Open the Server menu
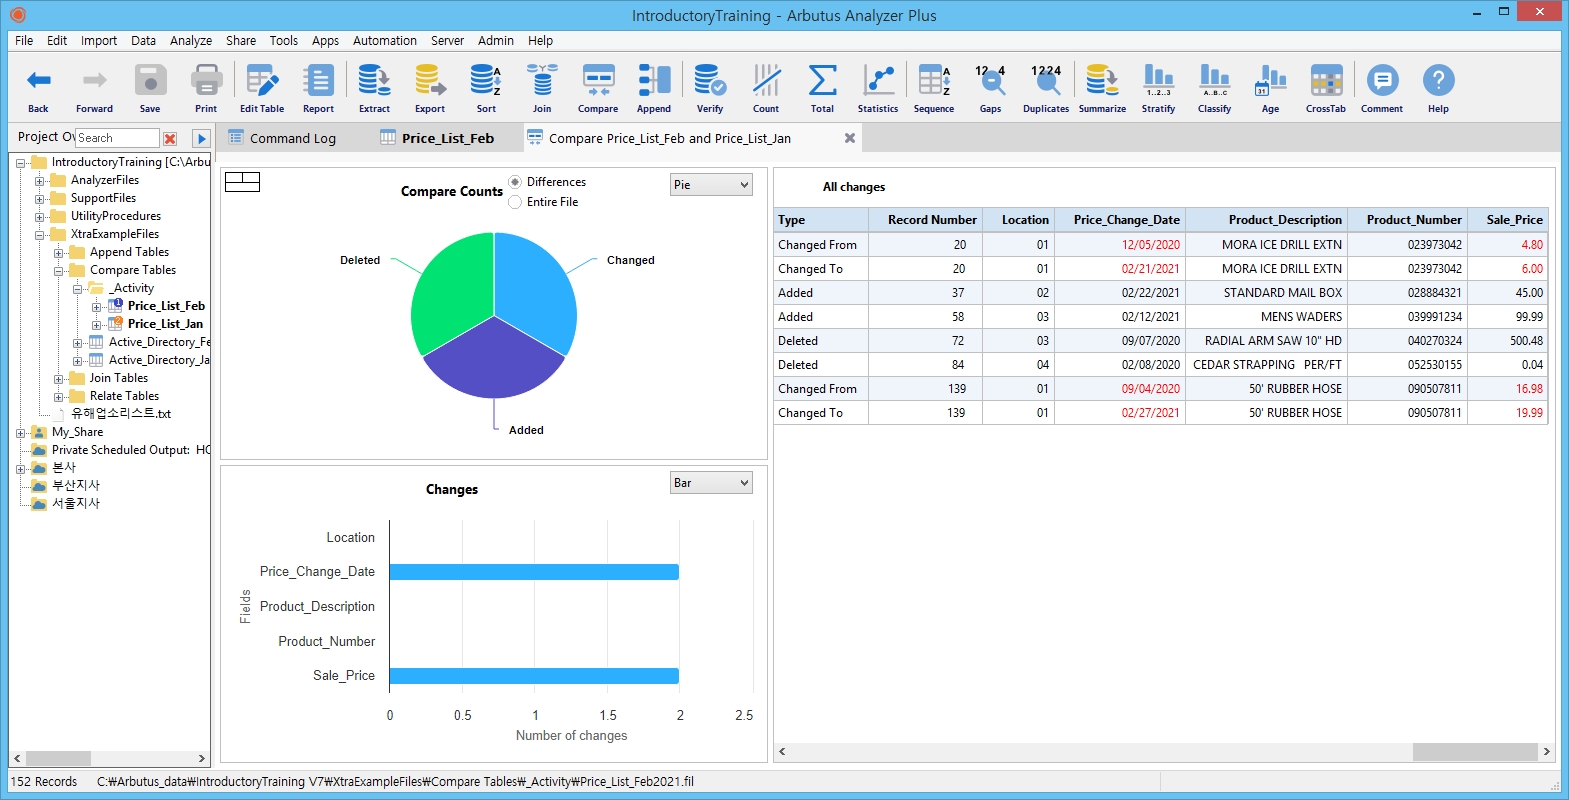The image size is (1569, 800). coord(447,41)
